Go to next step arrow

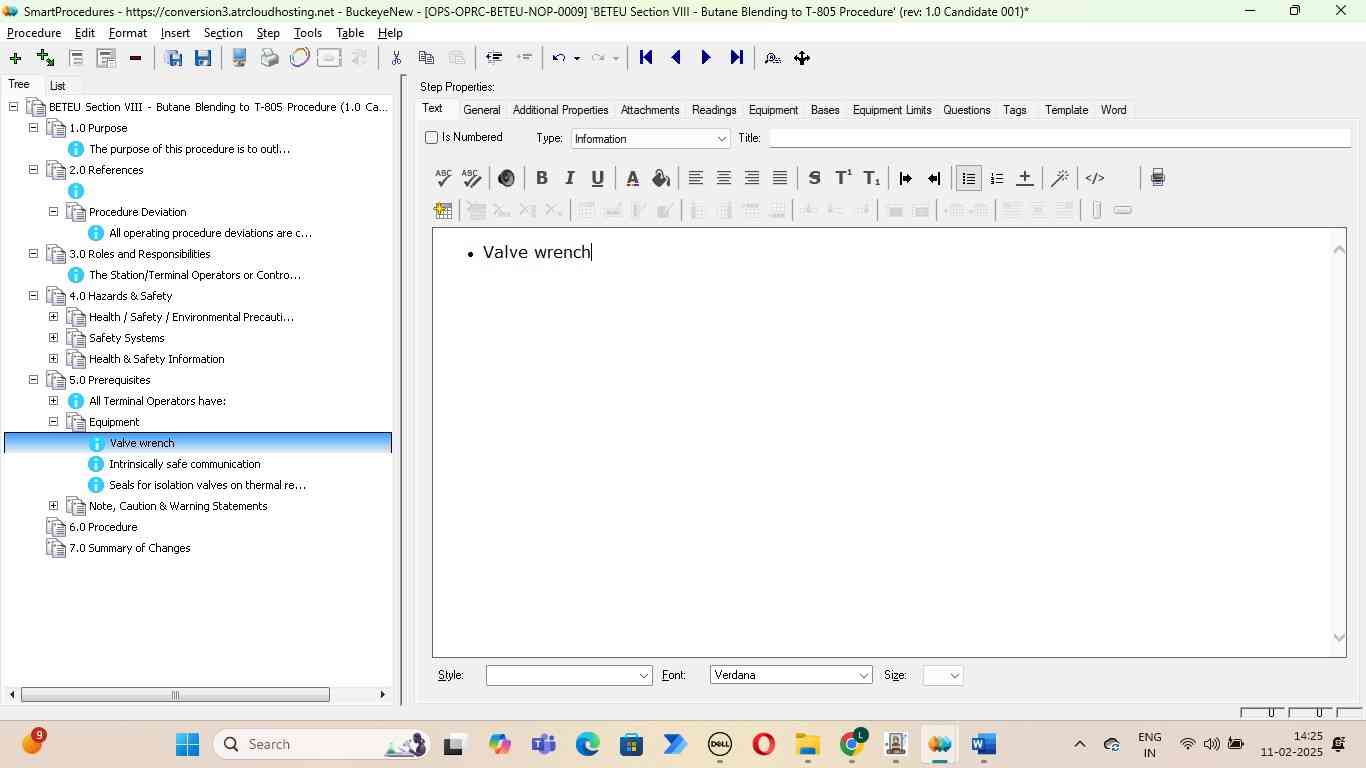point(706,58)
